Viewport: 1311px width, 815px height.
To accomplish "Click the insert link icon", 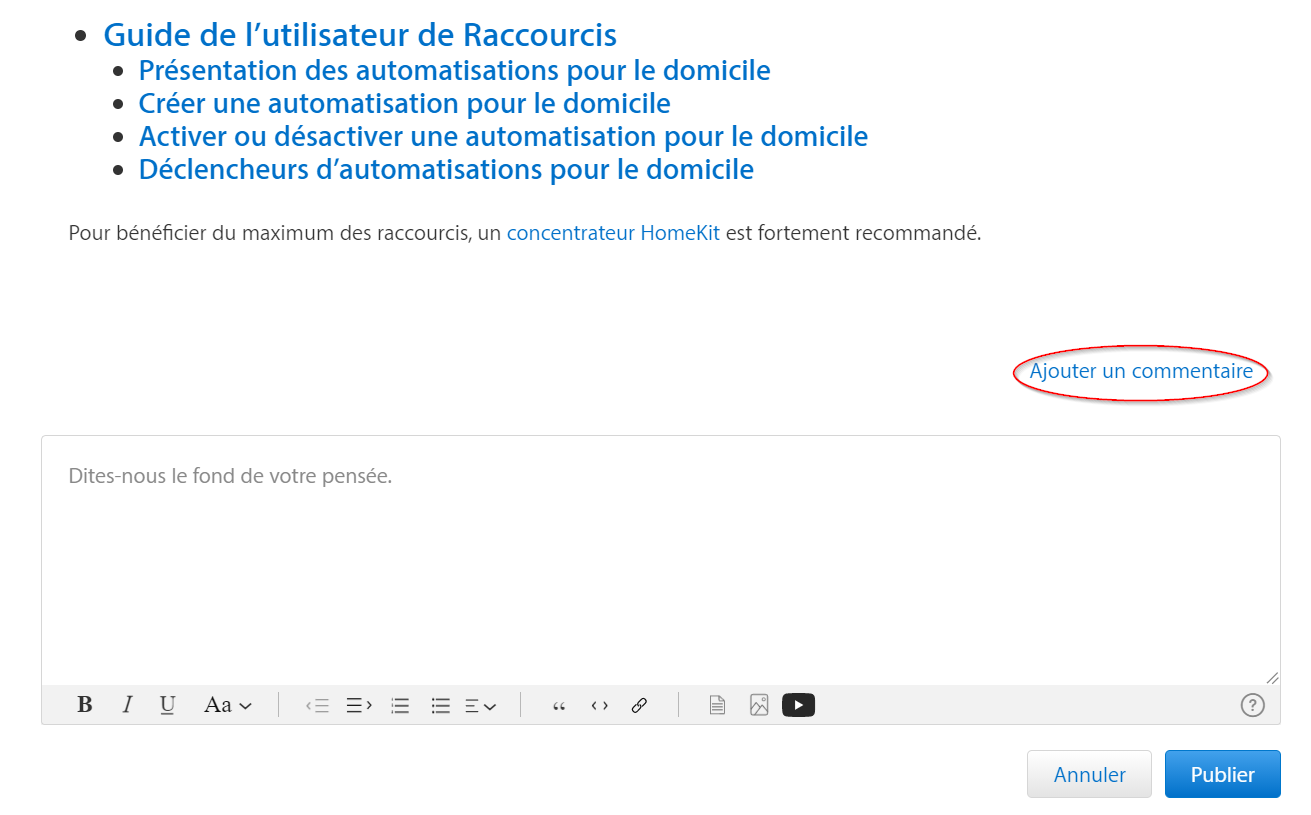I will click(x=639, y=706).
